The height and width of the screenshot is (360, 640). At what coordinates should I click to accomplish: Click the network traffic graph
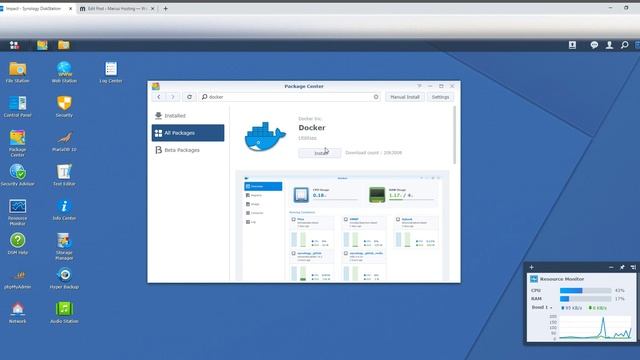point(596,327)
